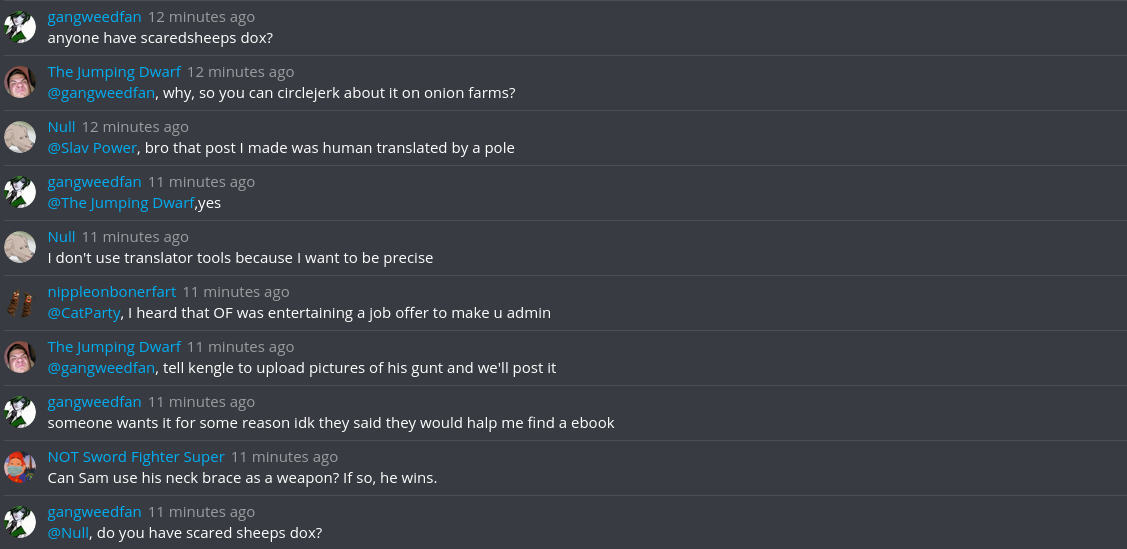Click @gangweedfan mention in the circlejerk message
1127x549 pixels.
point(101,93)
